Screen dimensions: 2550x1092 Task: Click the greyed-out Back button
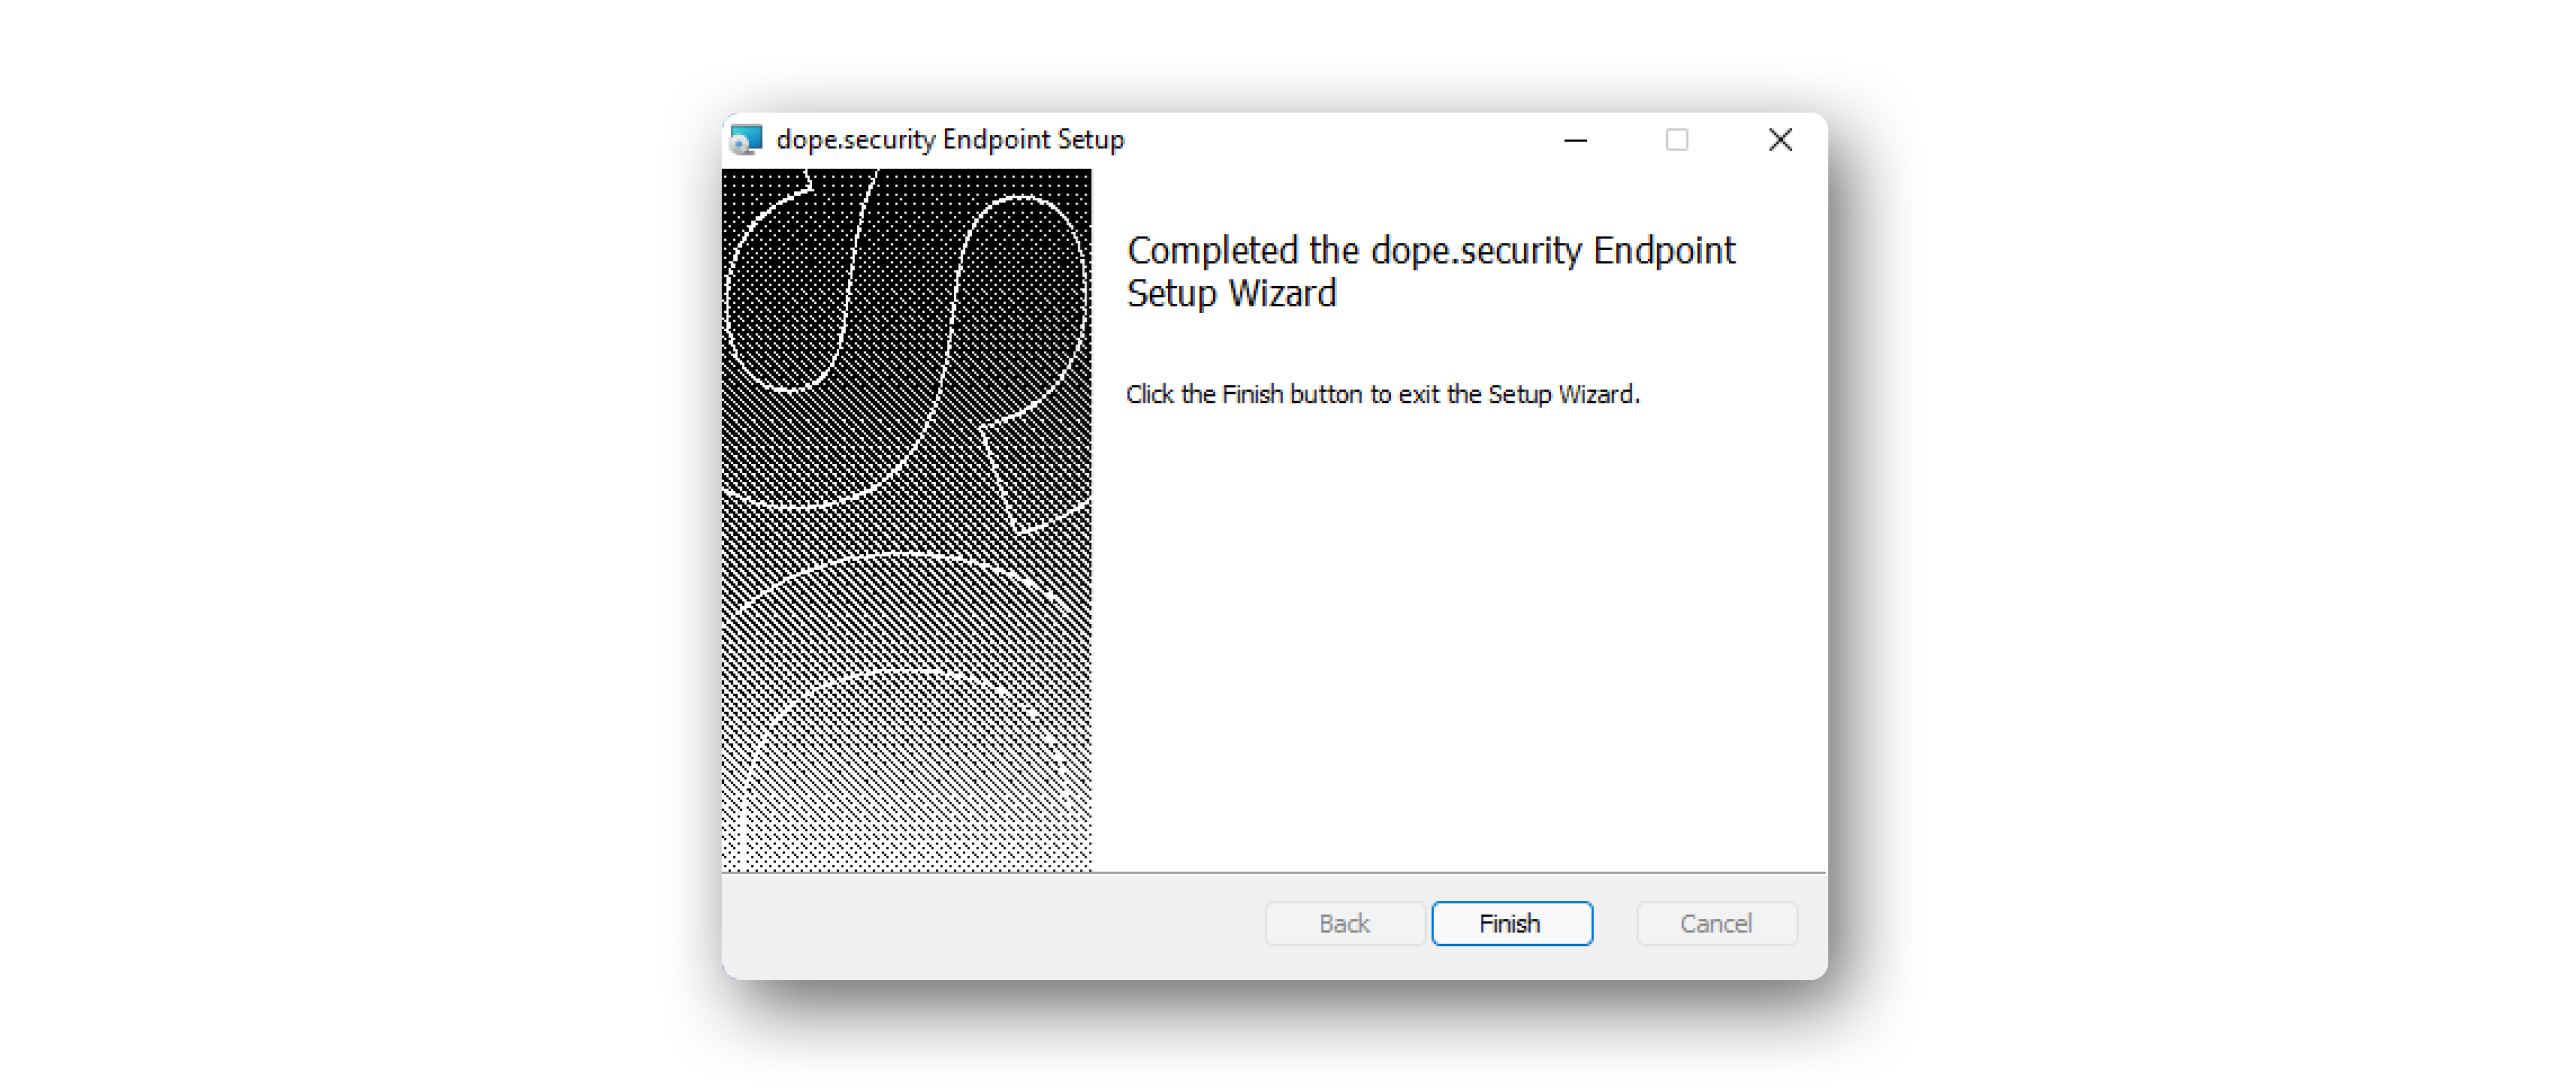[x=1344, y=923]
